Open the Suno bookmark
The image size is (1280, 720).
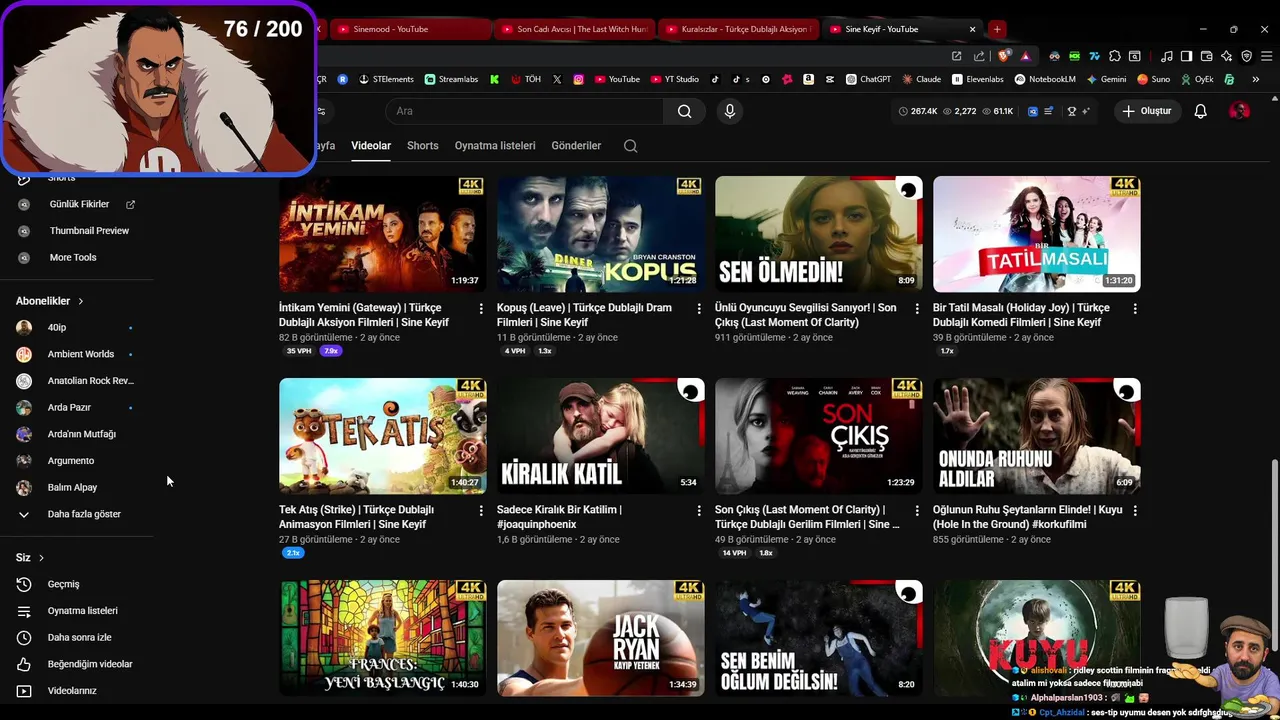pyautogui.click(x=1154, y=79)
